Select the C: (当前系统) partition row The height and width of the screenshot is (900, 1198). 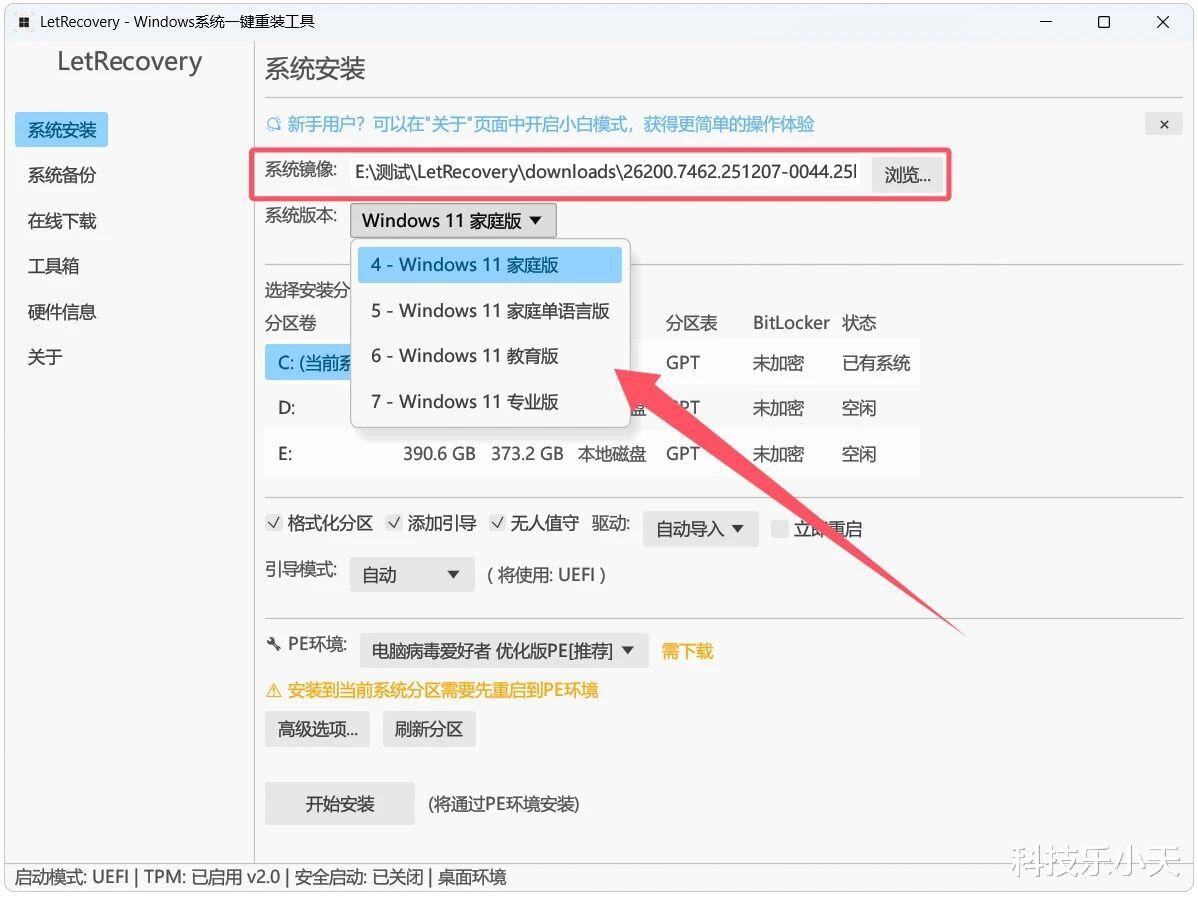coord(592,363)
